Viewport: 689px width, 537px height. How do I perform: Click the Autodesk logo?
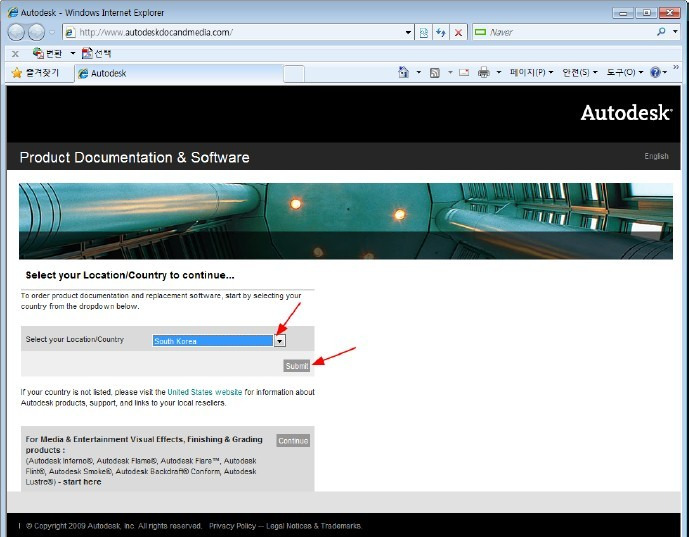(626, 113)
